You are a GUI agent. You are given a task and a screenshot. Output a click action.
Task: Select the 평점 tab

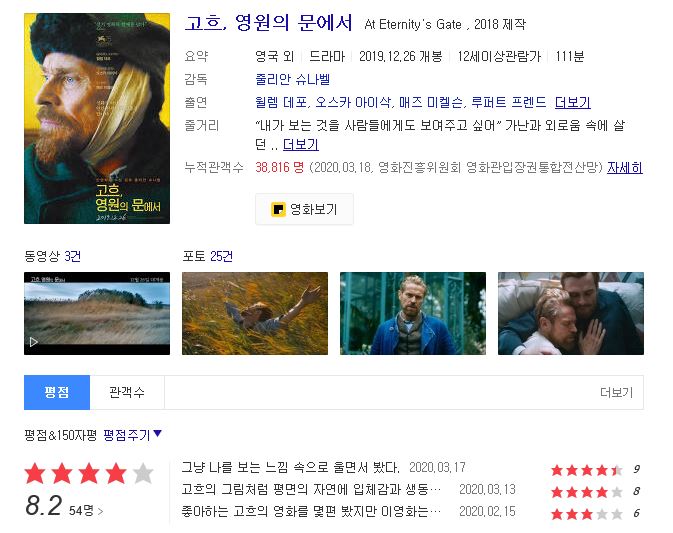pyautogui.click(x=57, y=392)
